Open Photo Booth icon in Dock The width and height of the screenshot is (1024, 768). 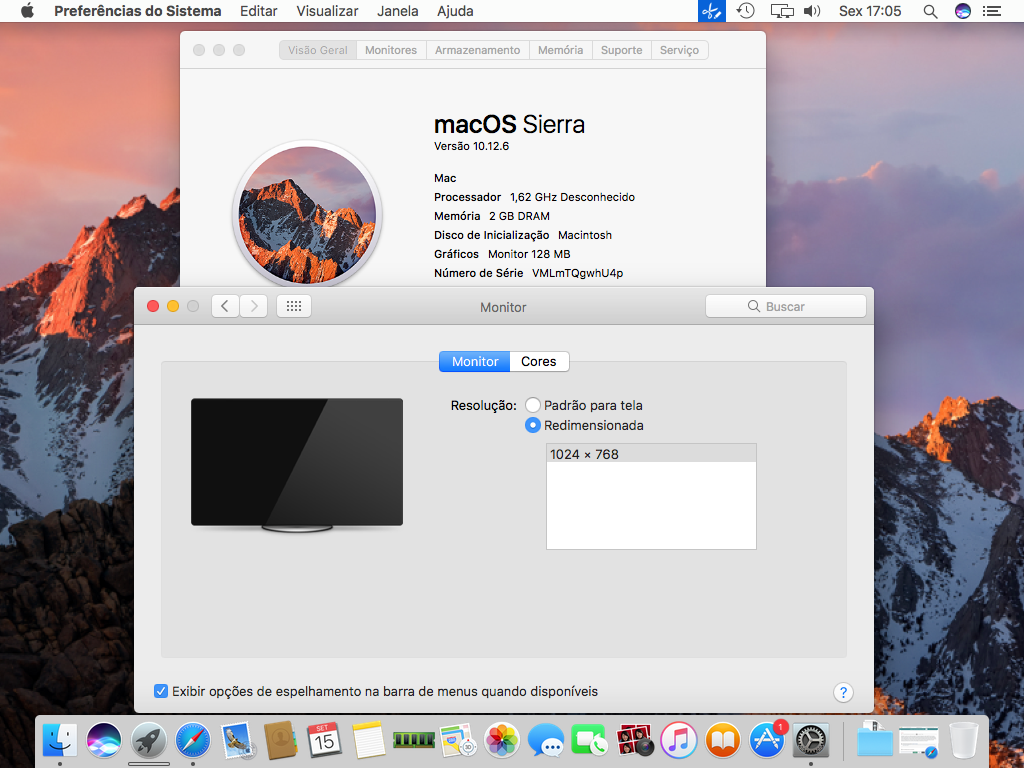click(634, 741)
